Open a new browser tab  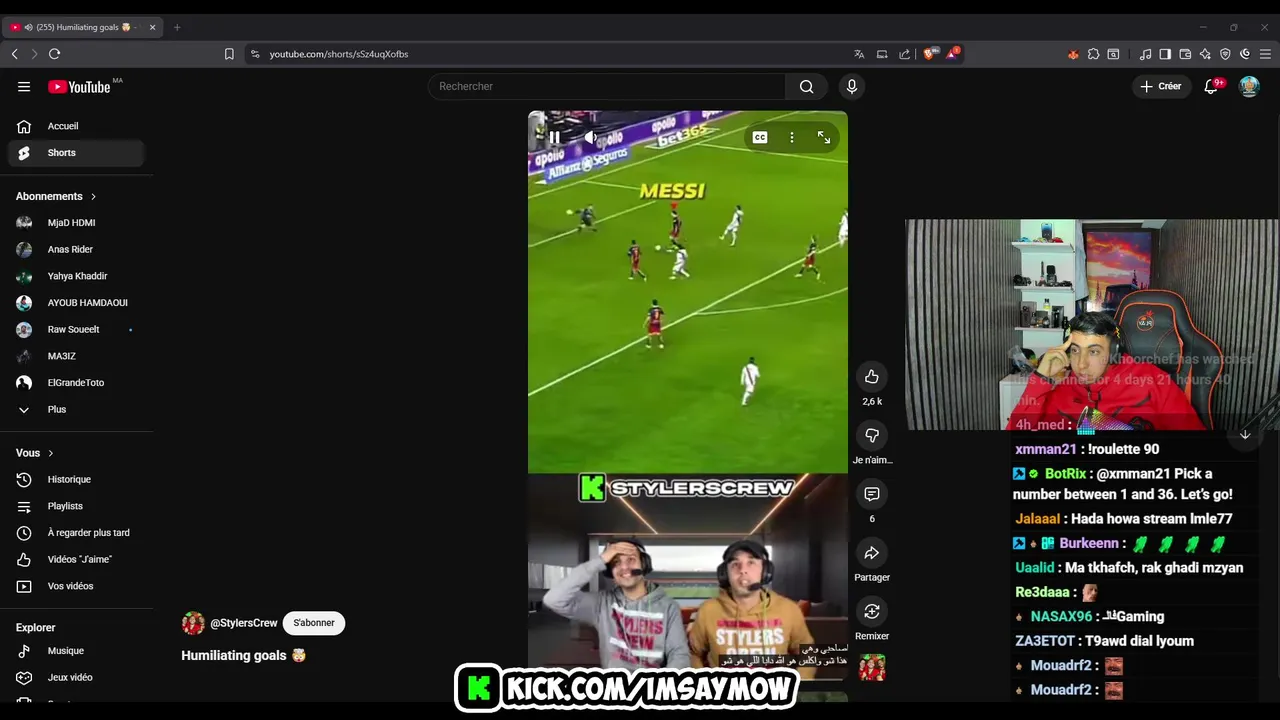tap(177, 27)
